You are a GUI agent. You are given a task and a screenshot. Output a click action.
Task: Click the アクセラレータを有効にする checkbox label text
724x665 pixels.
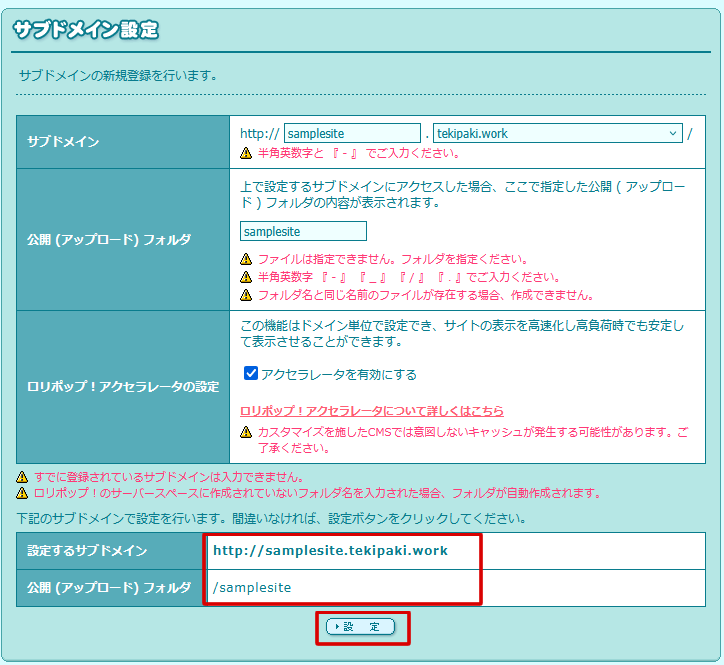[338, 375]
